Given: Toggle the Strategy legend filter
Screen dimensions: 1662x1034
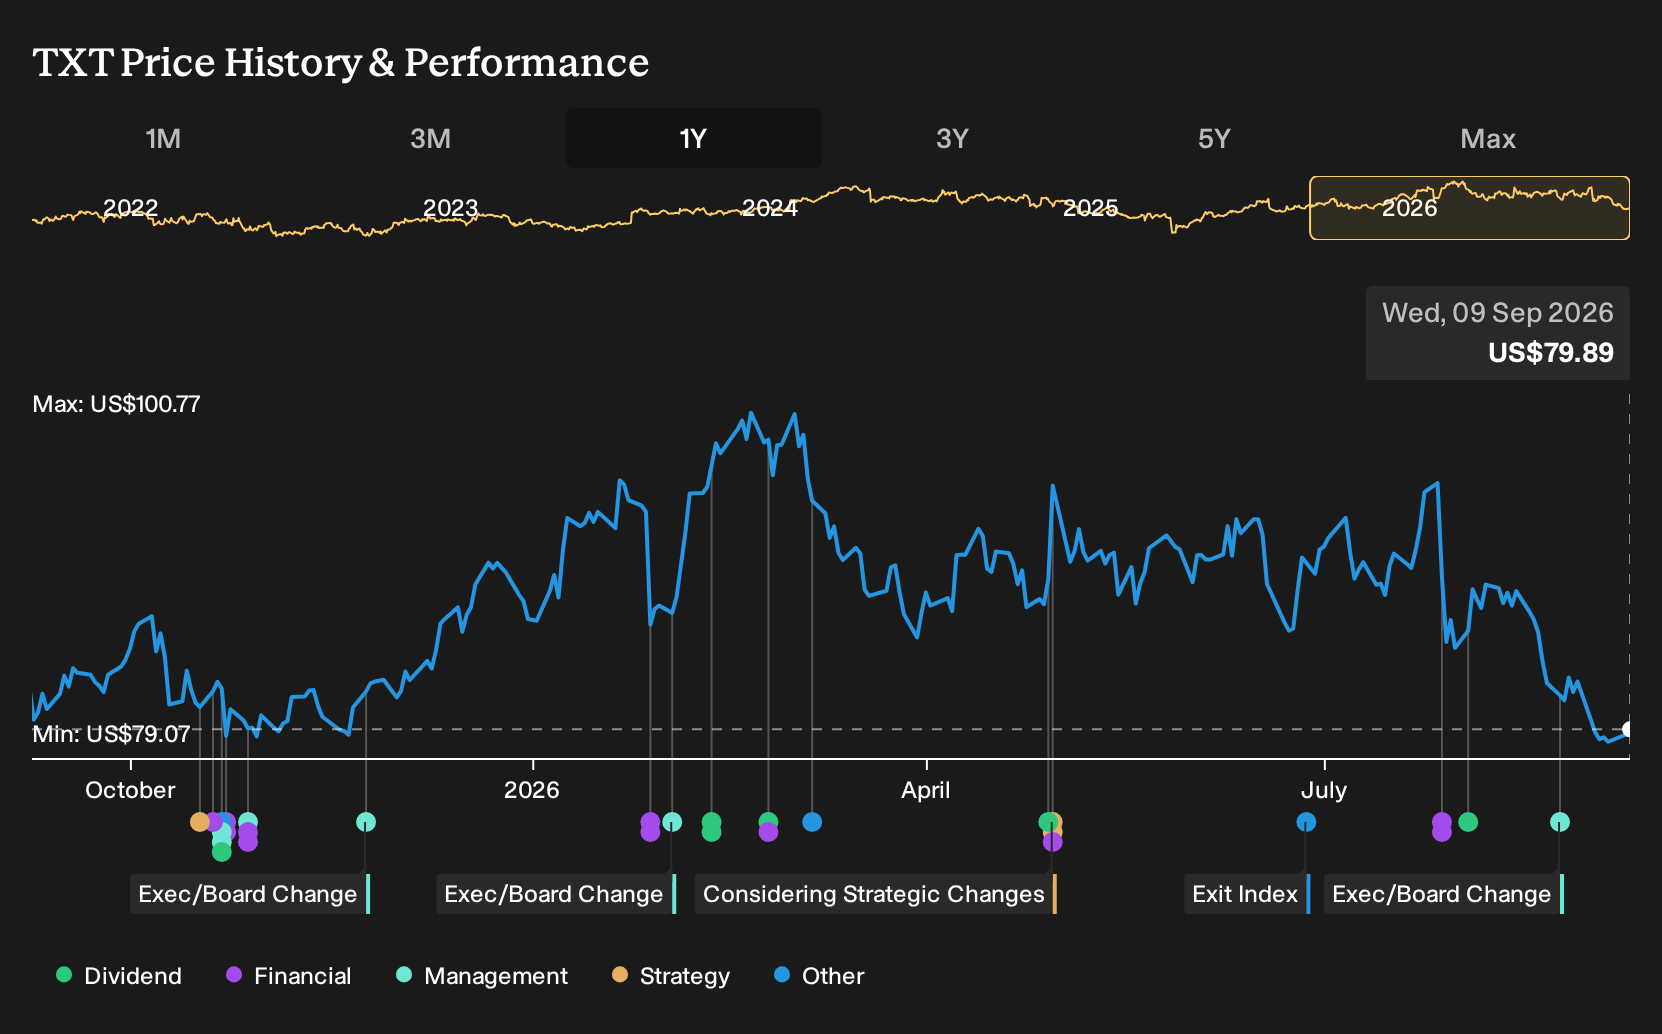Looking at the screenshot, I should click(x=671, y=976).
